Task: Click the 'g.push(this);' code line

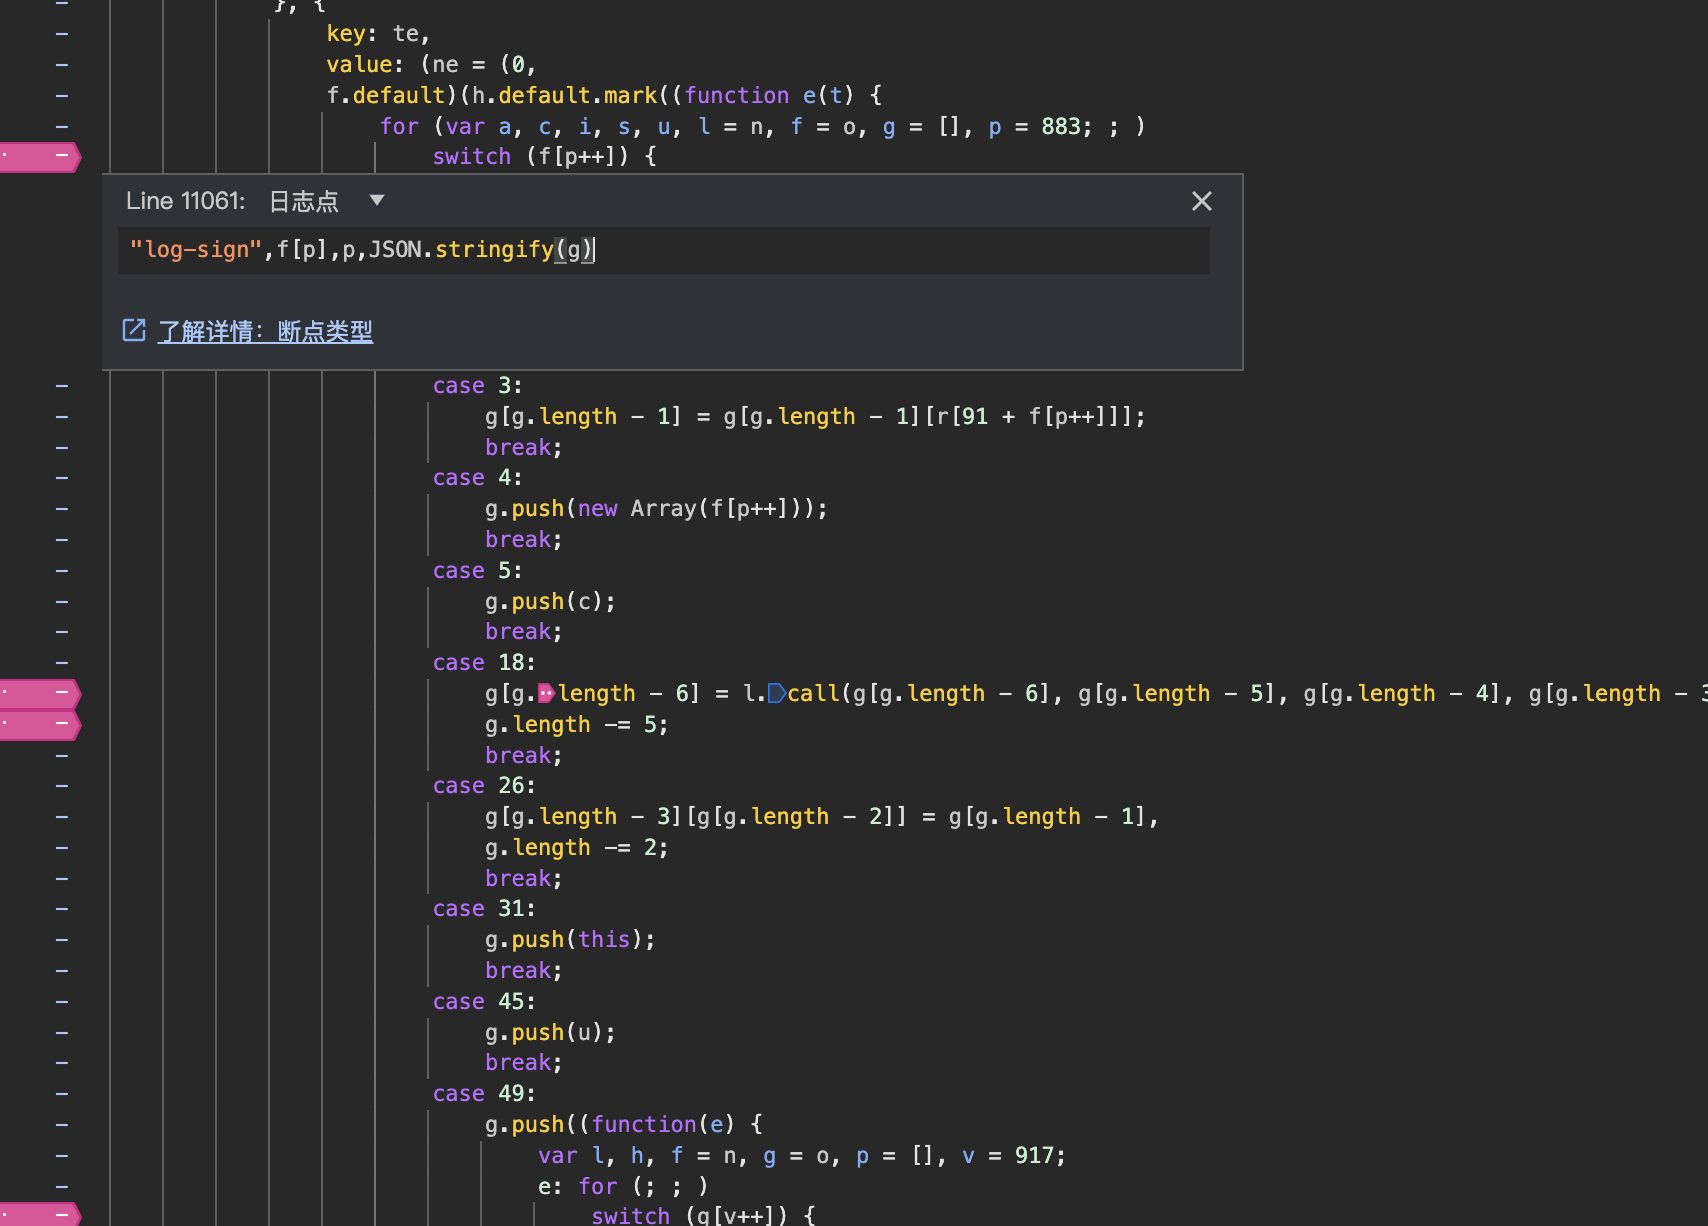Action: [570, 940]
